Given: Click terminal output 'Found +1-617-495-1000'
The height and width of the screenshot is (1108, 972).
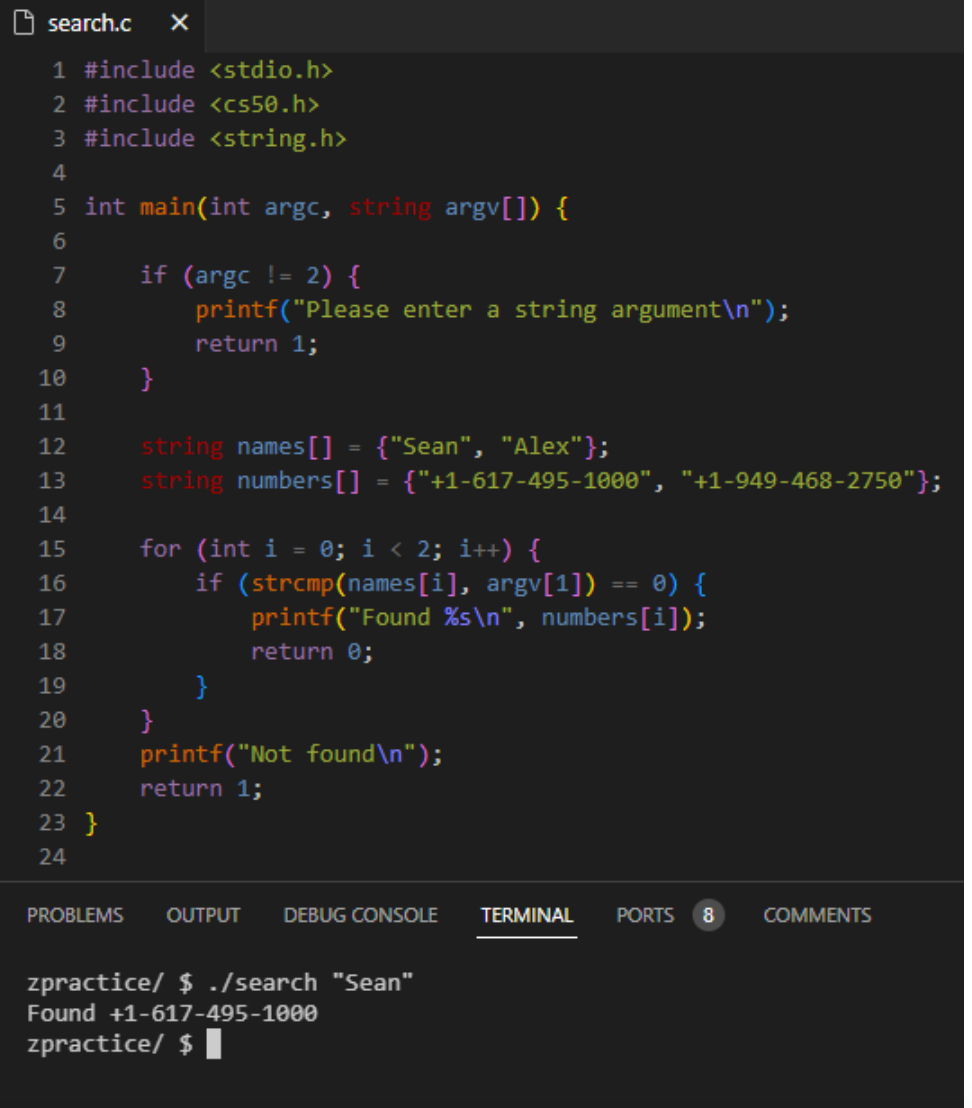Looking at the screenshot, I should tap(172, 1013).
